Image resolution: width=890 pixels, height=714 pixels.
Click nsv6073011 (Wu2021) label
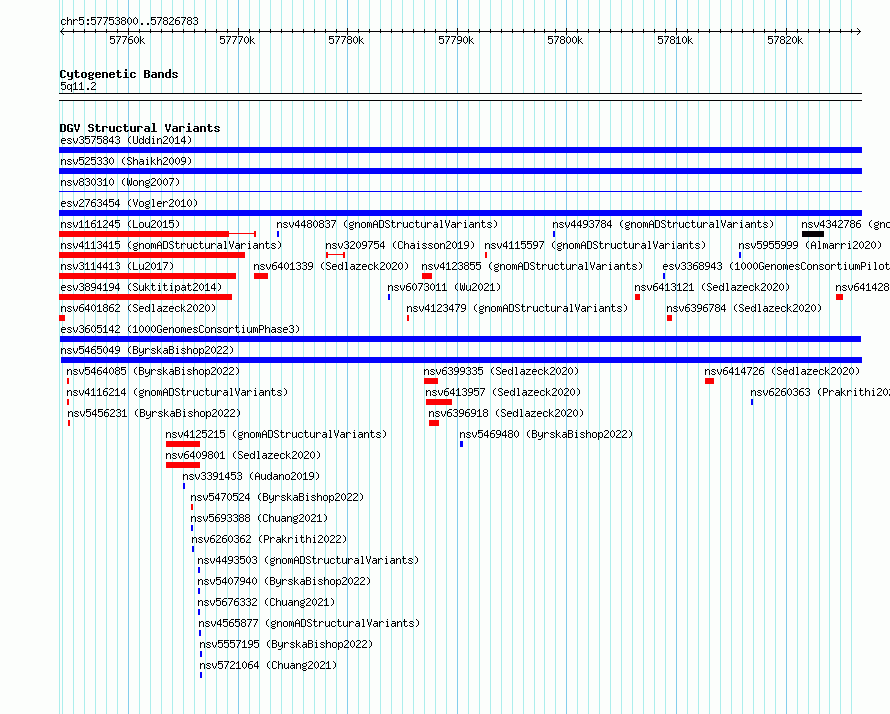pyautogui.click(x=444, y=287)
